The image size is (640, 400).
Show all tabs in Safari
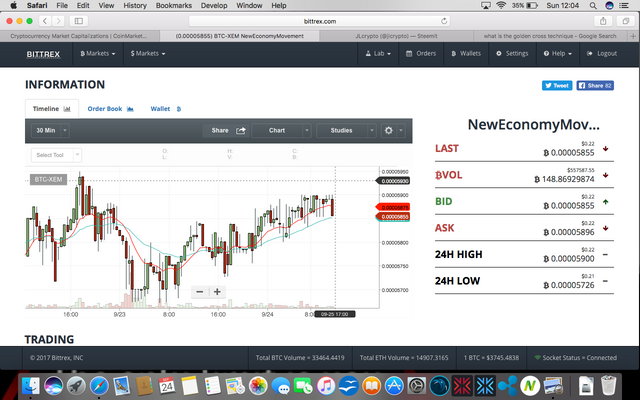pyautogui.click(x=625, y=21)
